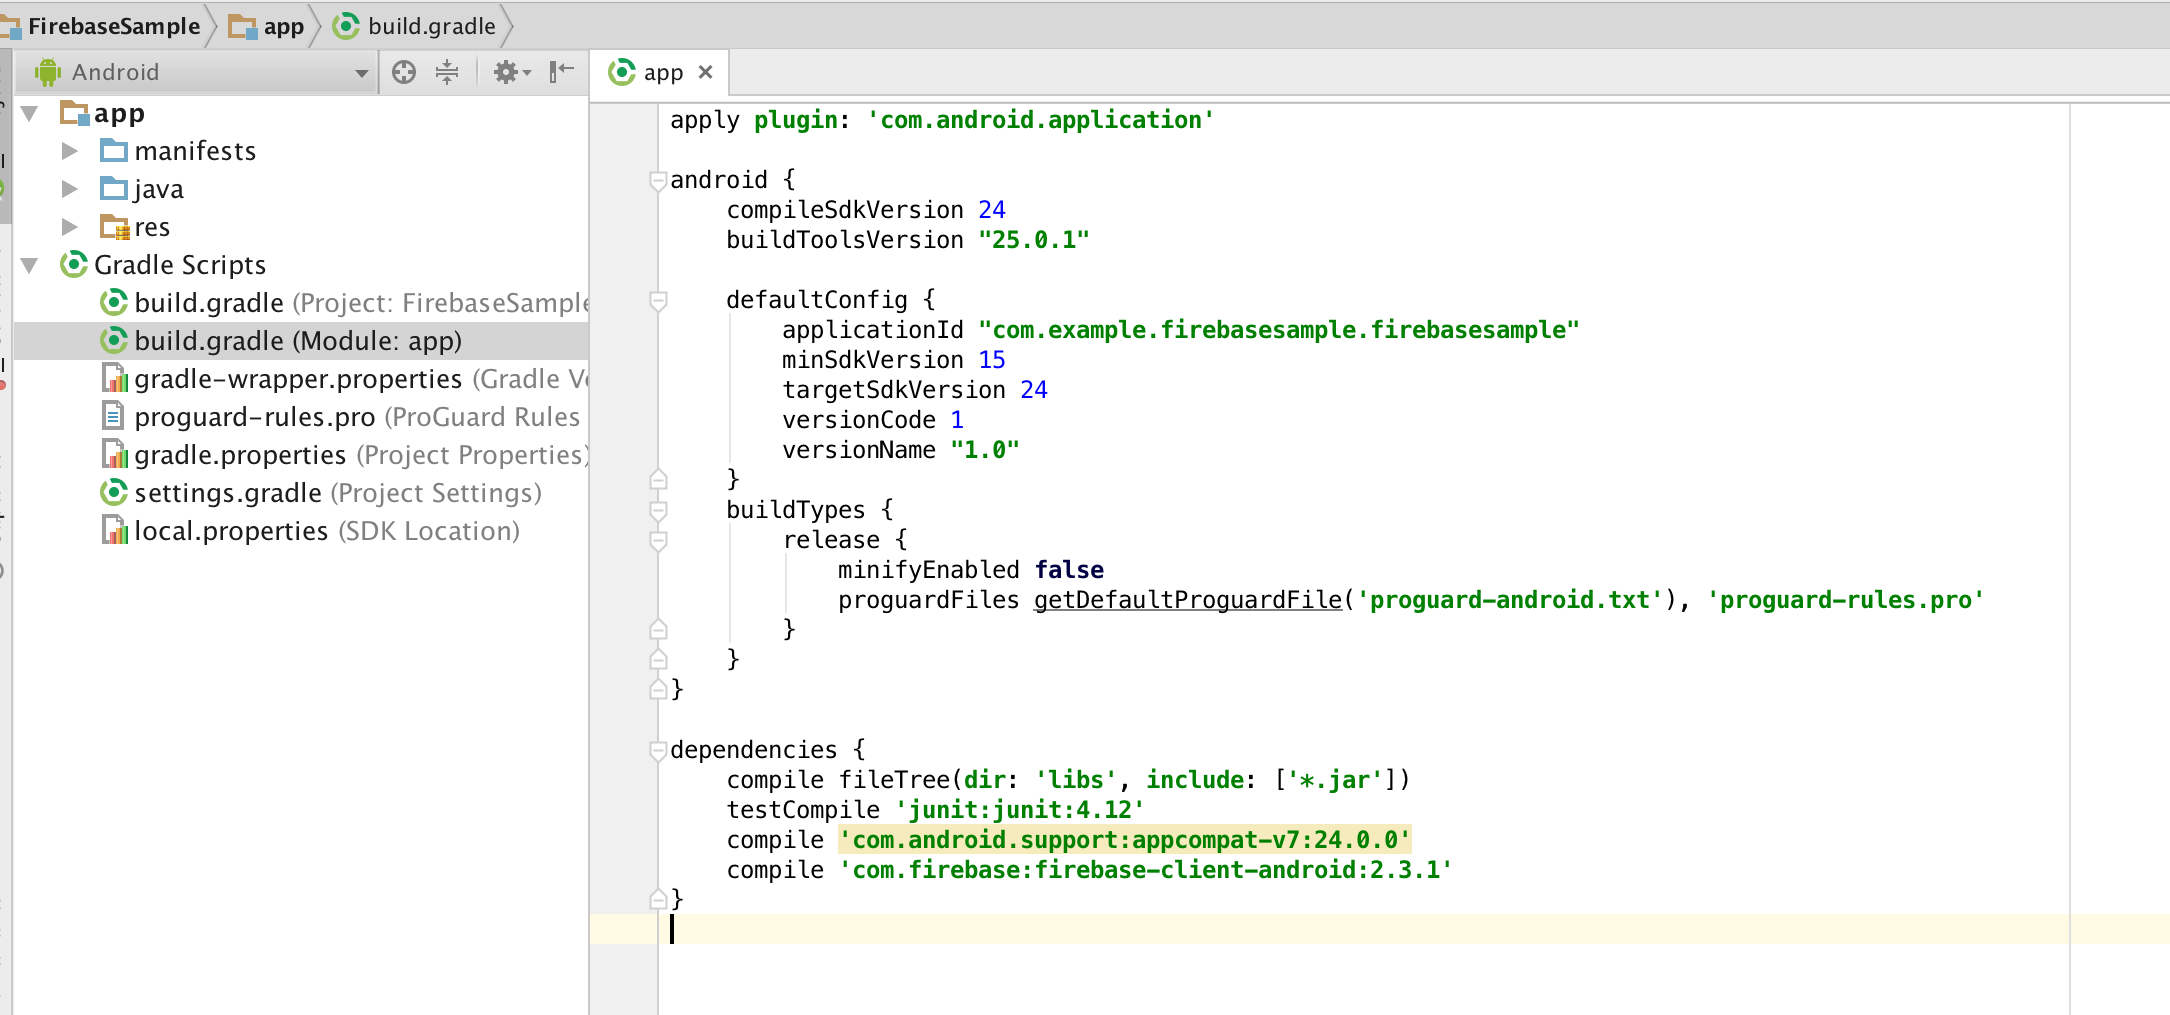This screenshot has width=2170, height=1015.
Task: Collapse the android block using the gutter fold marker
Action: [x=658, y=181]
